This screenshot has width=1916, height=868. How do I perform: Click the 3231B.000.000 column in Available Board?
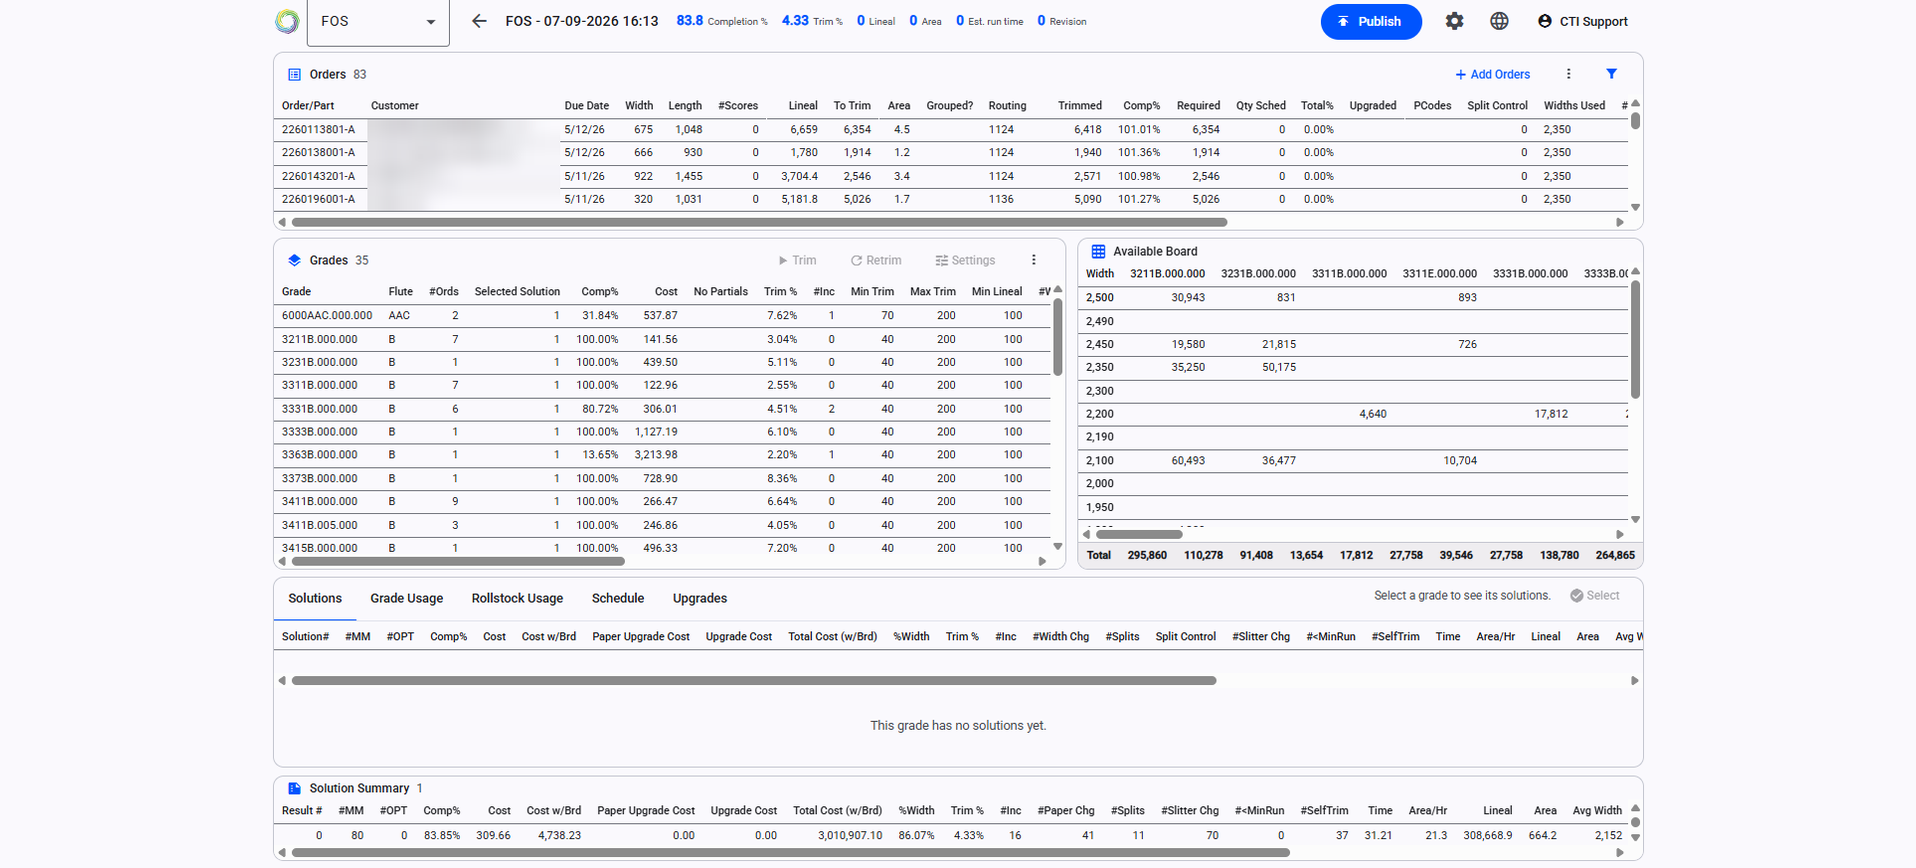click(1258, 273)
